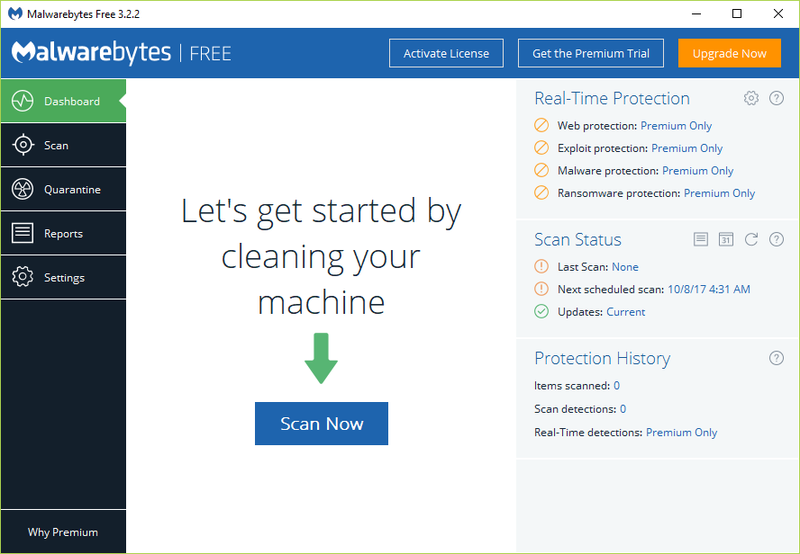Click Premium Only link for Web protection

(676, 125)
